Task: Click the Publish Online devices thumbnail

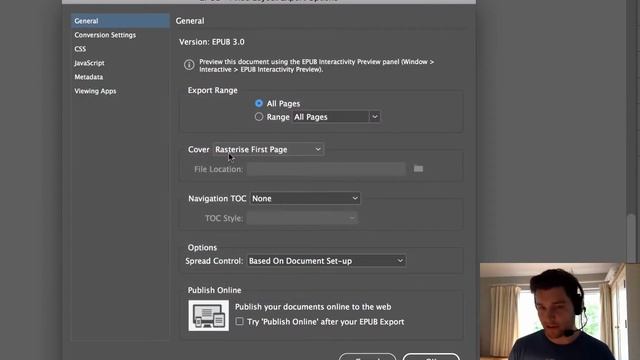Action: pyautogui.click(x=209, y=316)
